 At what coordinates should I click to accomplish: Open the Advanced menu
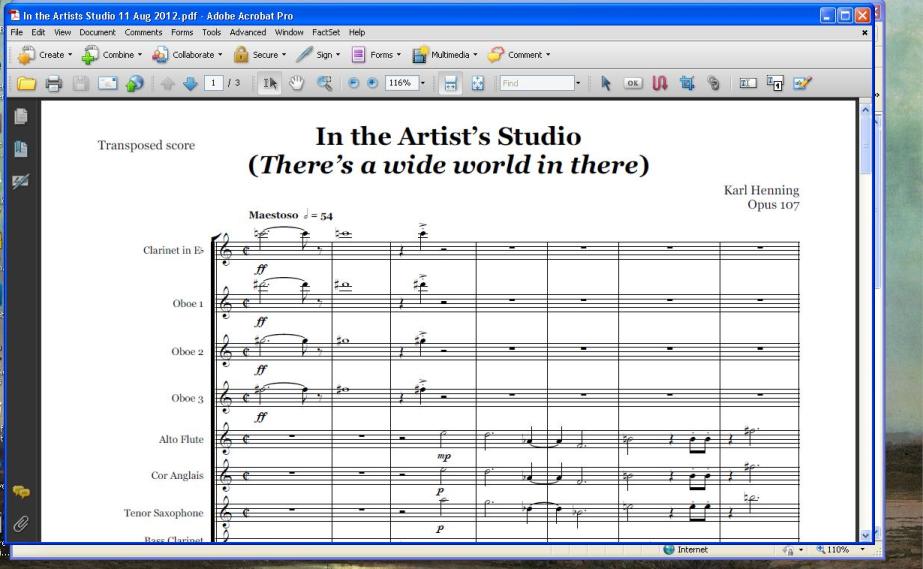click(x=248, y=32)
